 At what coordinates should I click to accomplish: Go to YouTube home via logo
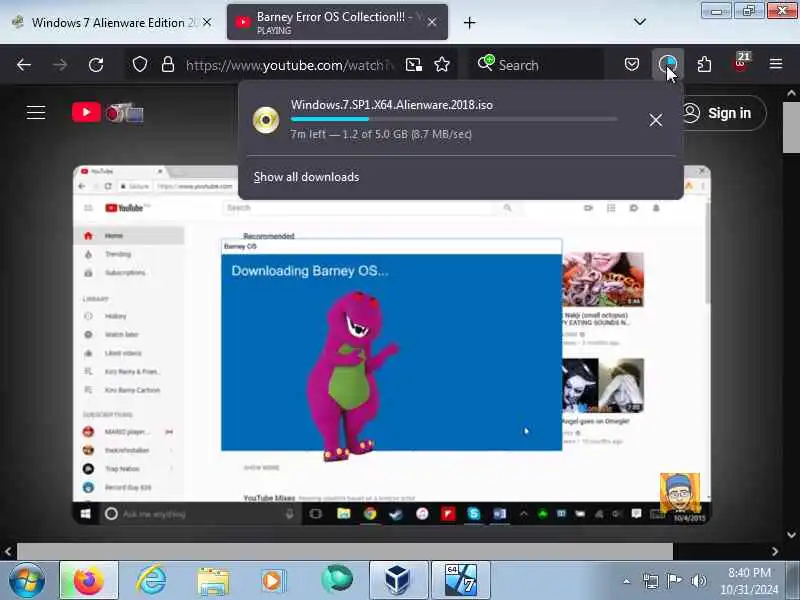[x=108, y=112]
